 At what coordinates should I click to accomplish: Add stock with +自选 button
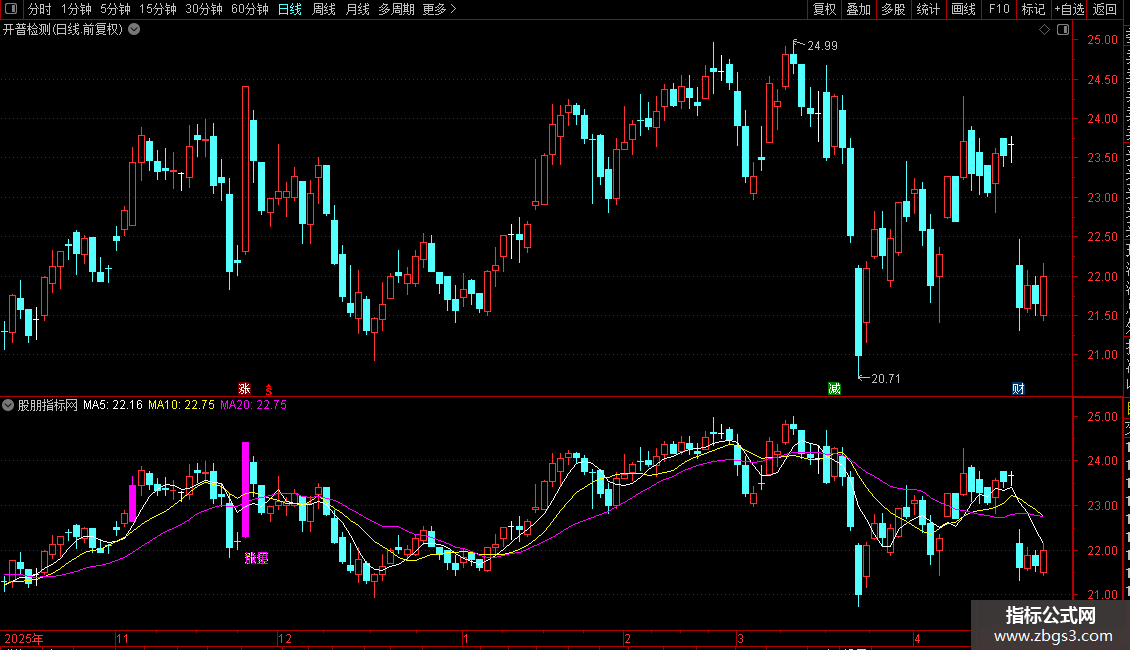coord(1069,9)
